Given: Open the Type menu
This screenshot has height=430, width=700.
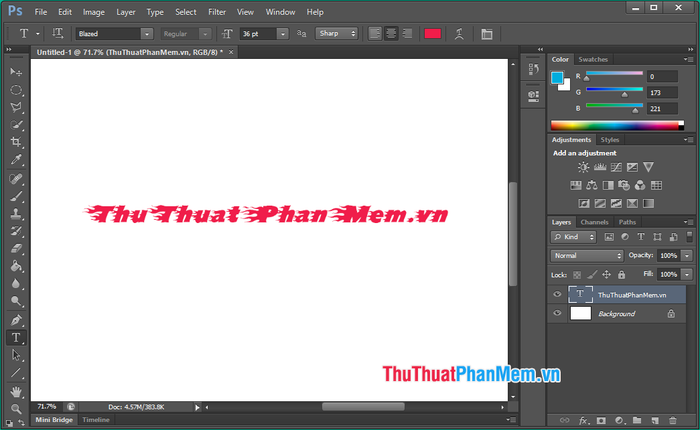Looking at the screenshot, I should pos(155,12).
